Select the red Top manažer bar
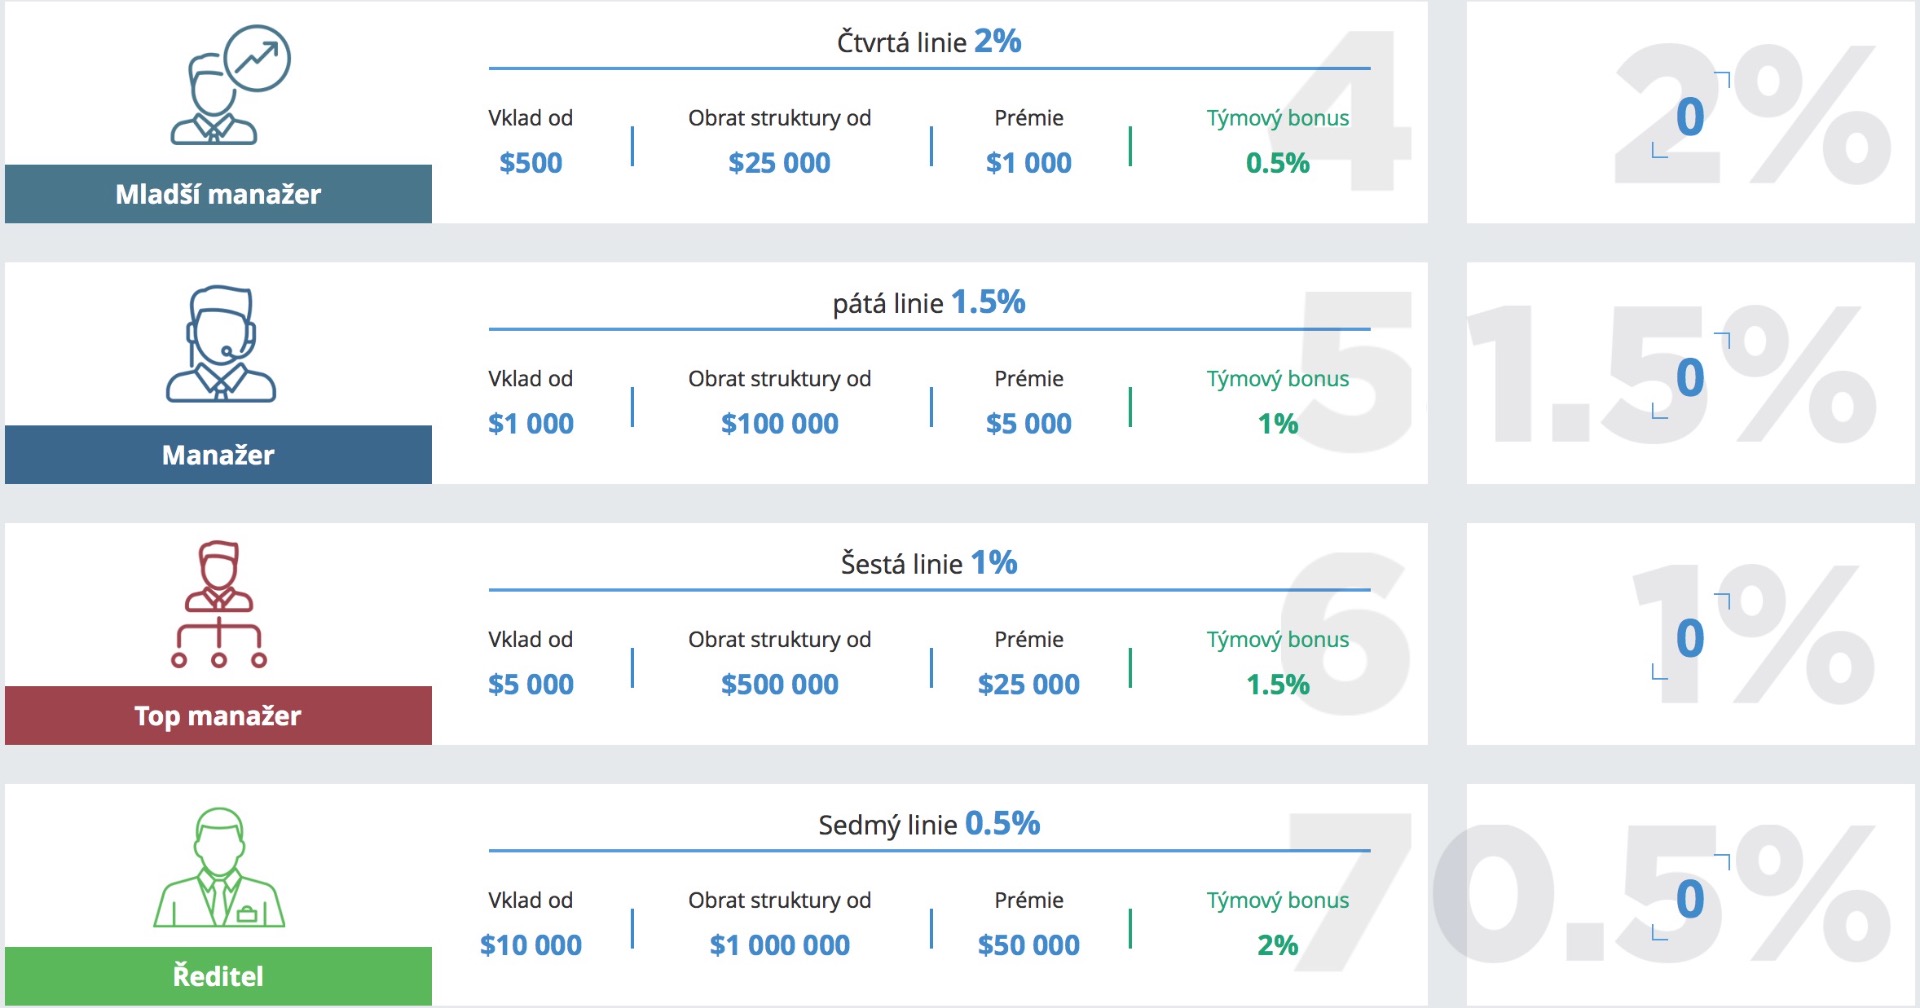Viewport: 1920px width, 1008px height. 218,716
